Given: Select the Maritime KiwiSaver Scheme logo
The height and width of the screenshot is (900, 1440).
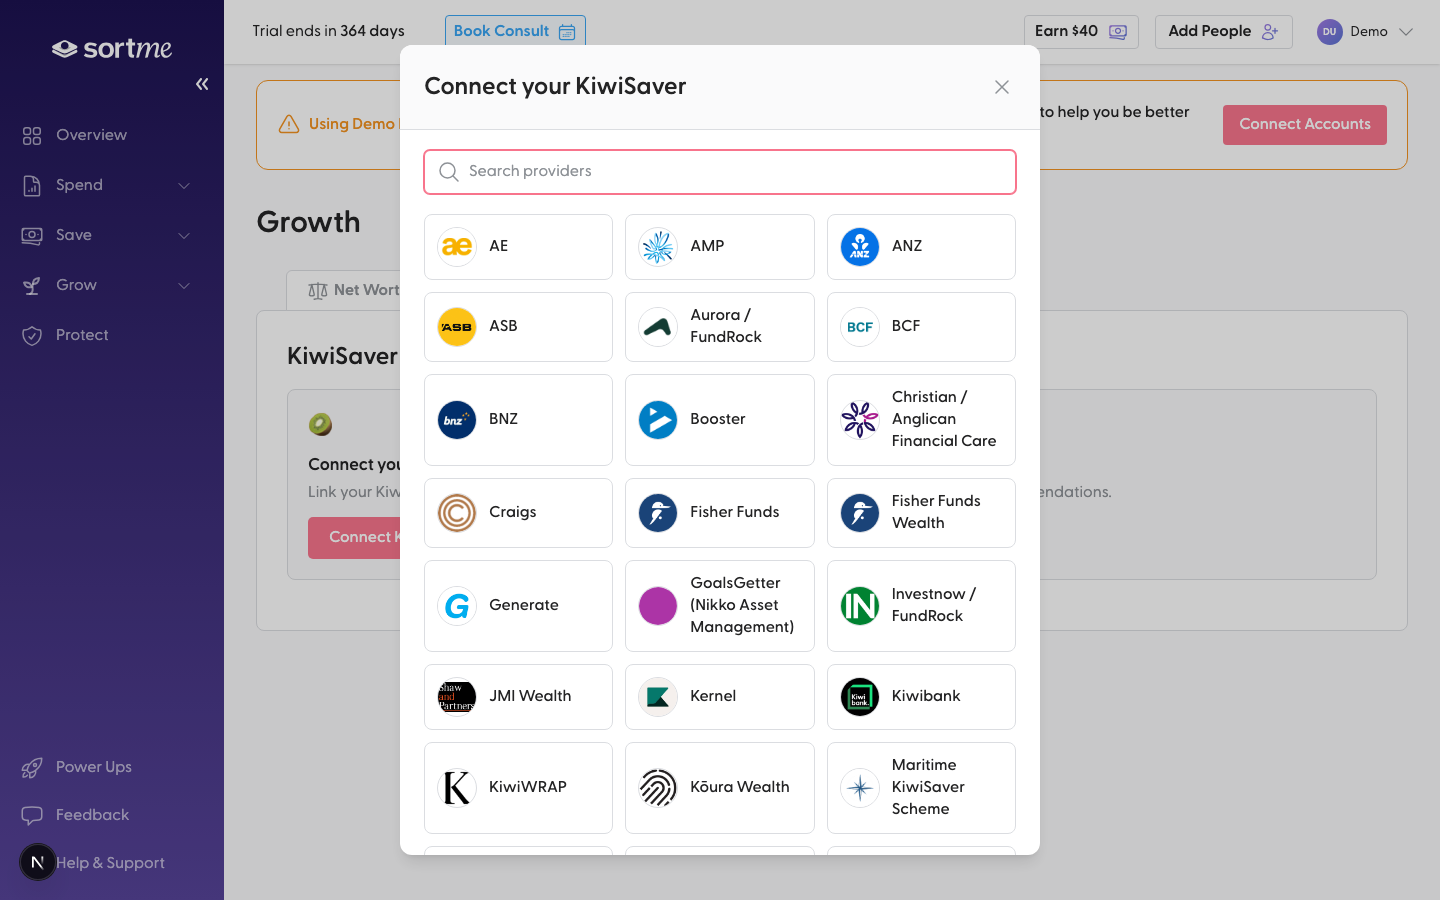Looking at the screenshot, I should (x=860, y=788).
